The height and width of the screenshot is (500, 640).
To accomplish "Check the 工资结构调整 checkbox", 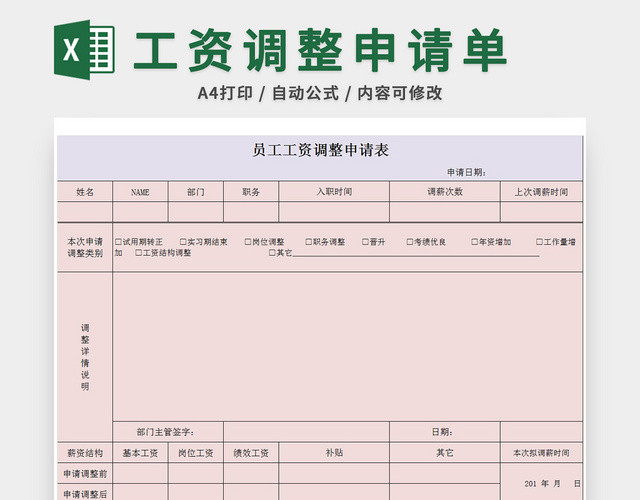I will coord(138,253).
